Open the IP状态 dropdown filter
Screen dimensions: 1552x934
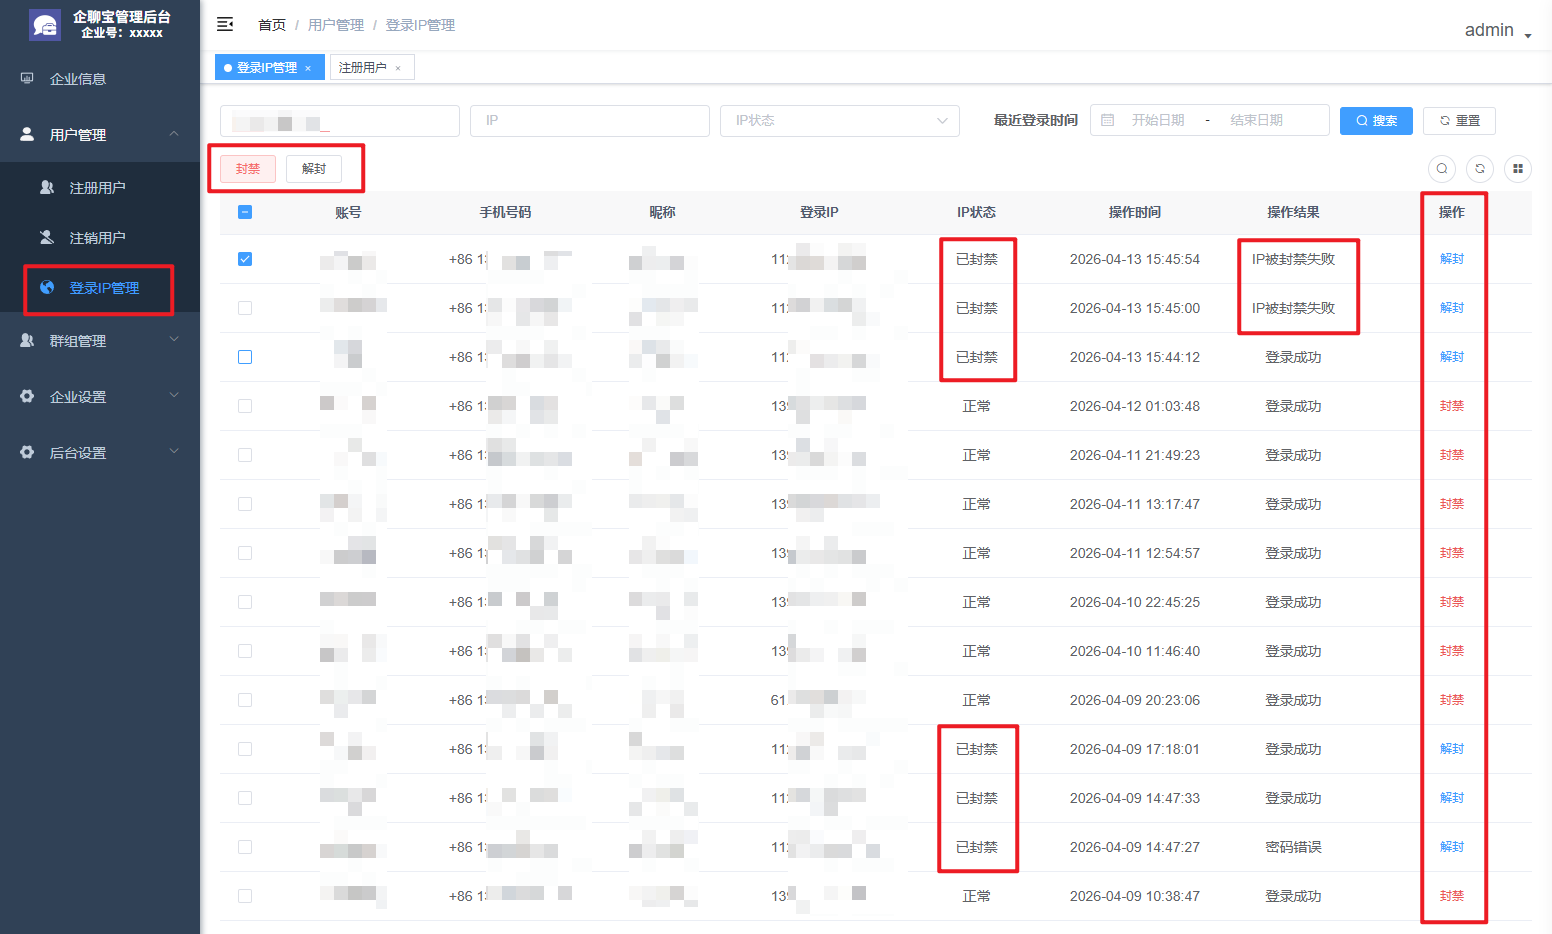(839, 120)
